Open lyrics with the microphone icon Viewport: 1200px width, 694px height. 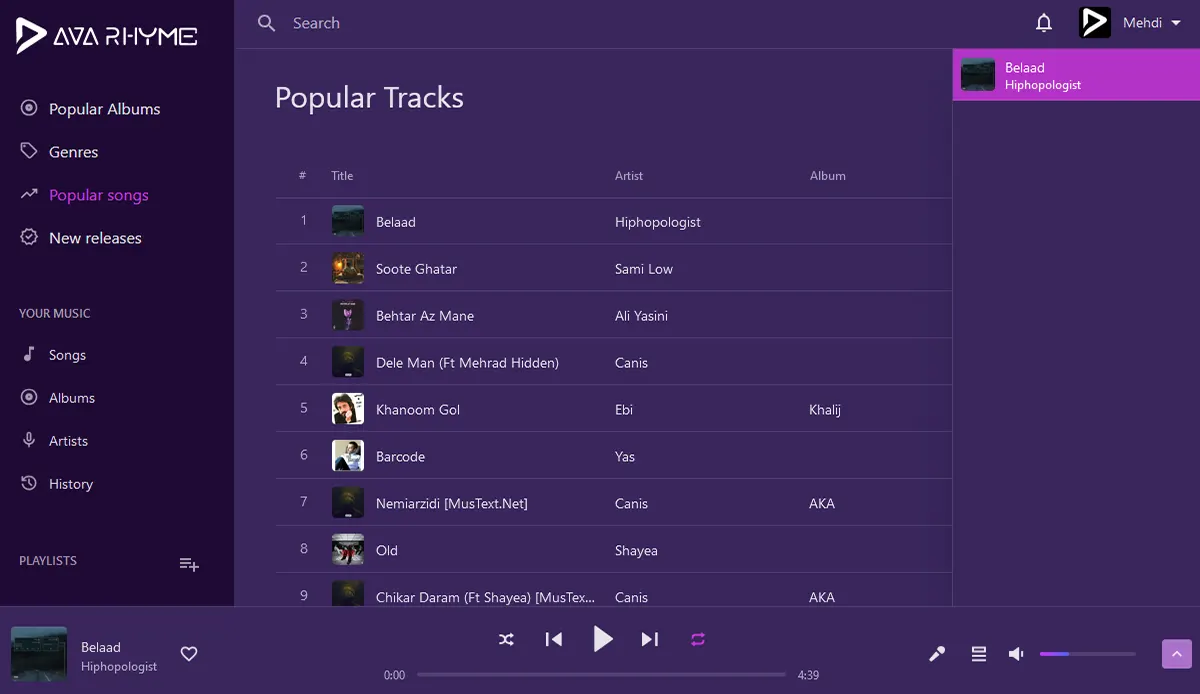tap(937, 654)
